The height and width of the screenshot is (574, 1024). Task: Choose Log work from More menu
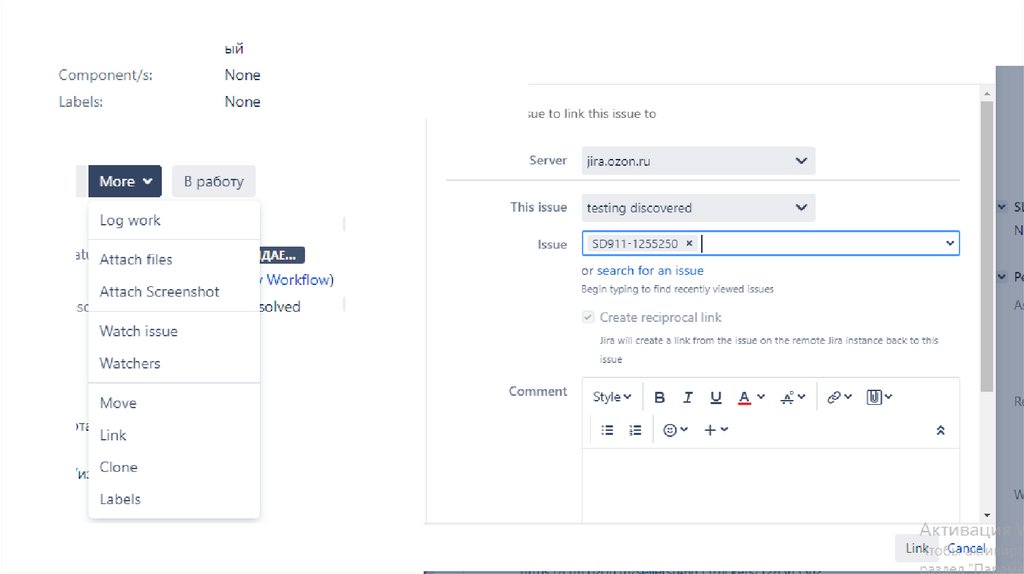point(174,220)
